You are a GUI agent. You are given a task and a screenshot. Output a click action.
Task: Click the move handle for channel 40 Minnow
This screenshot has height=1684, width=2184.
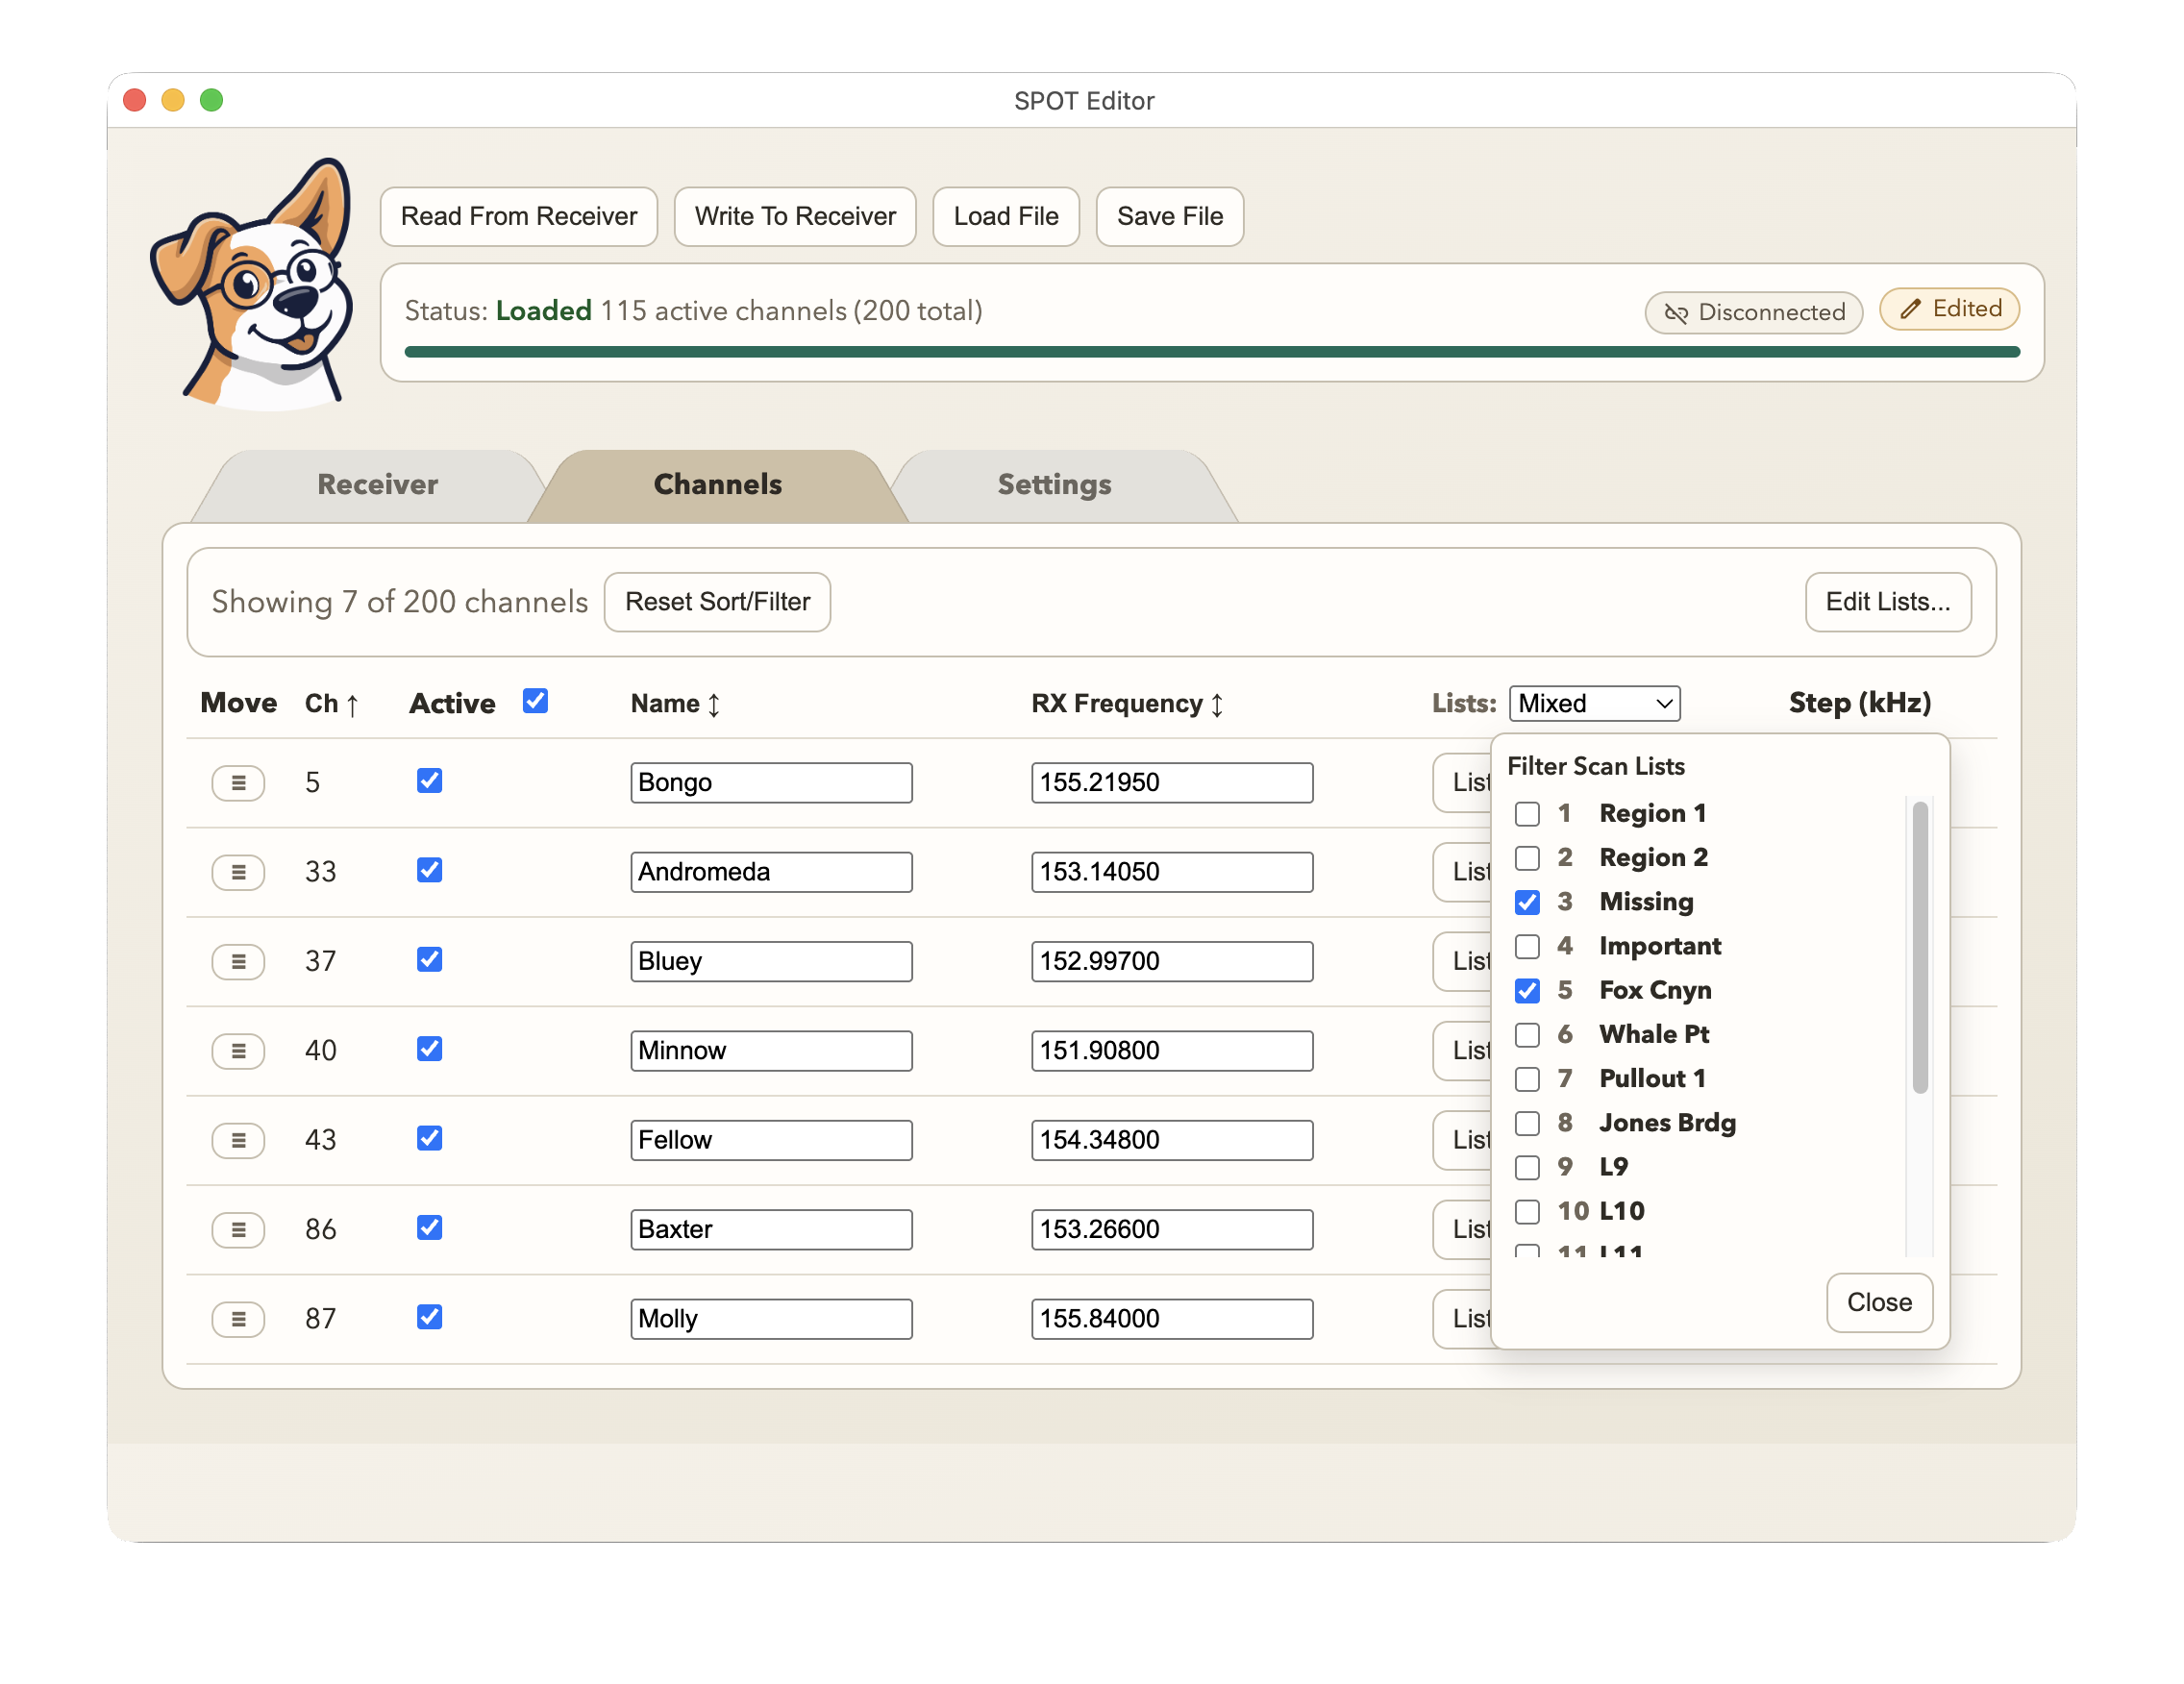(x=238, y=1051)
